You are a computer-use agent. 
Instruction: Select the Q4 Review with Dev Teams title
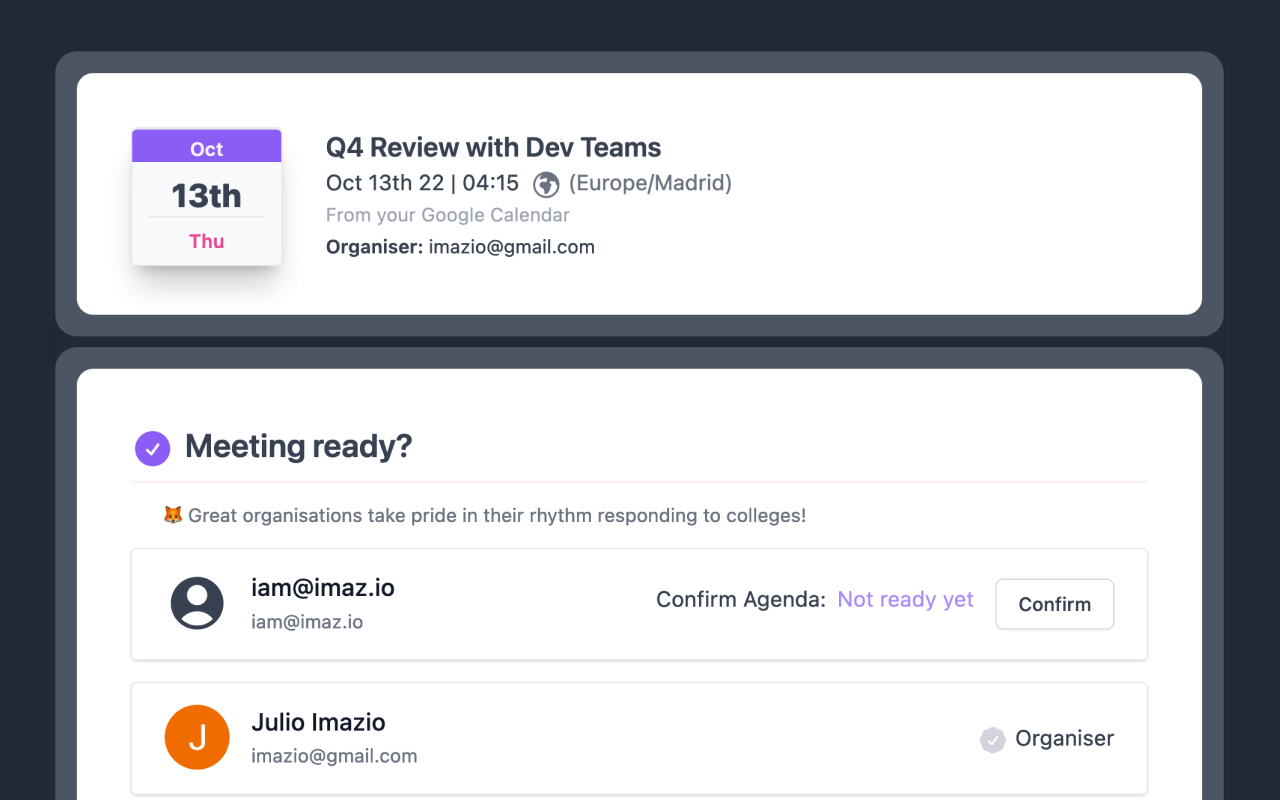tap(494, 148)
